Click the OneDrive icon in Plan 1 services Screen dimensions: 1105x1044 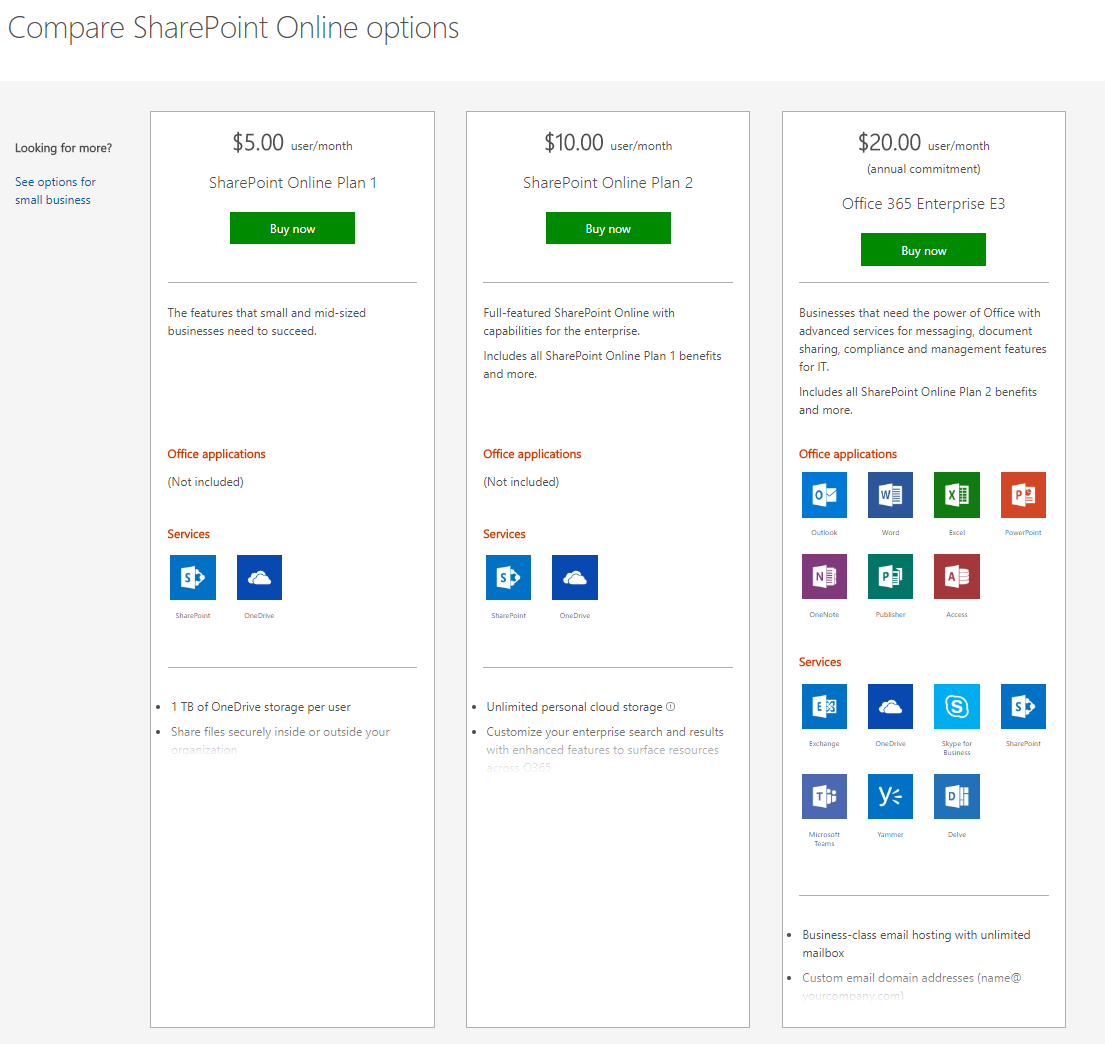(x=259, y=577)
